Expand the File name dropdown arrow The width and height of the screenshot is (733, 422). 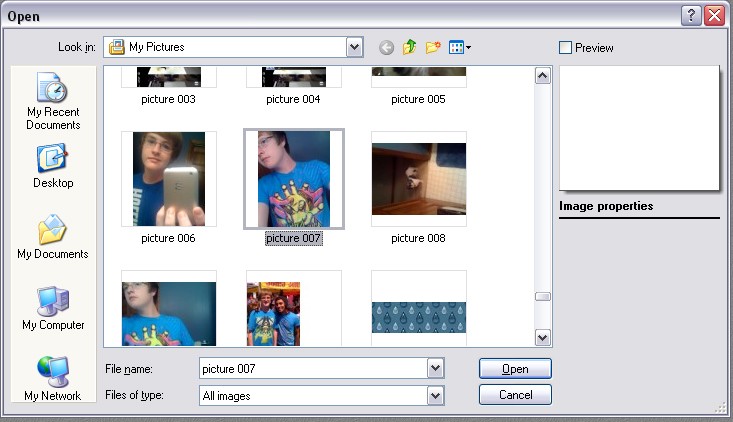435,368
